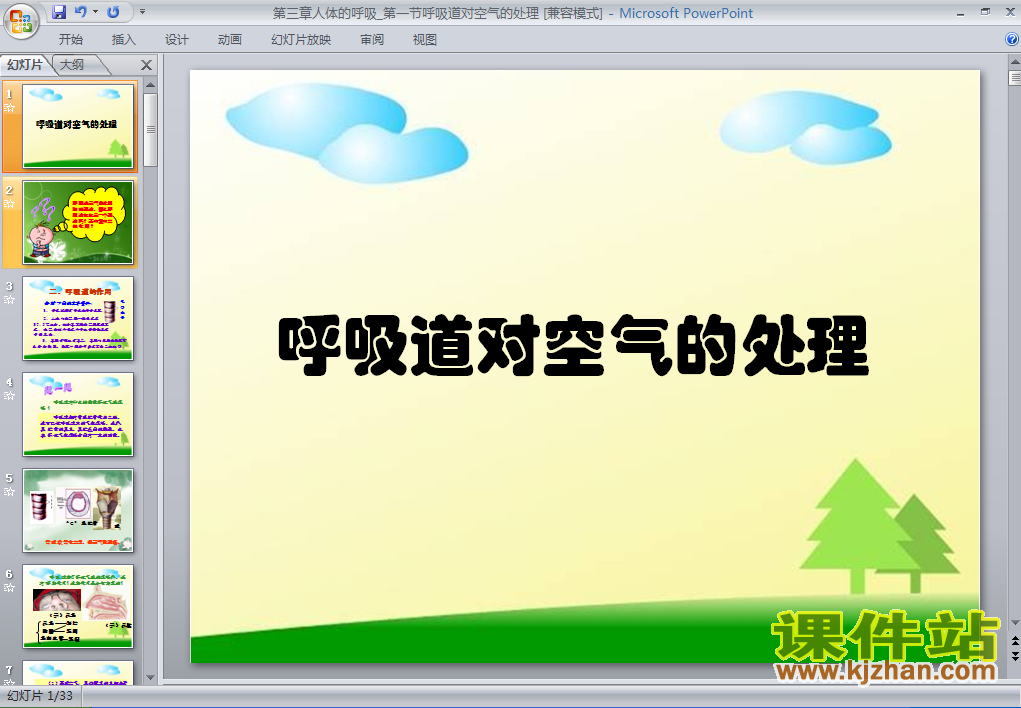Go to next slide double-arrow button

(x=1014, y=656)
